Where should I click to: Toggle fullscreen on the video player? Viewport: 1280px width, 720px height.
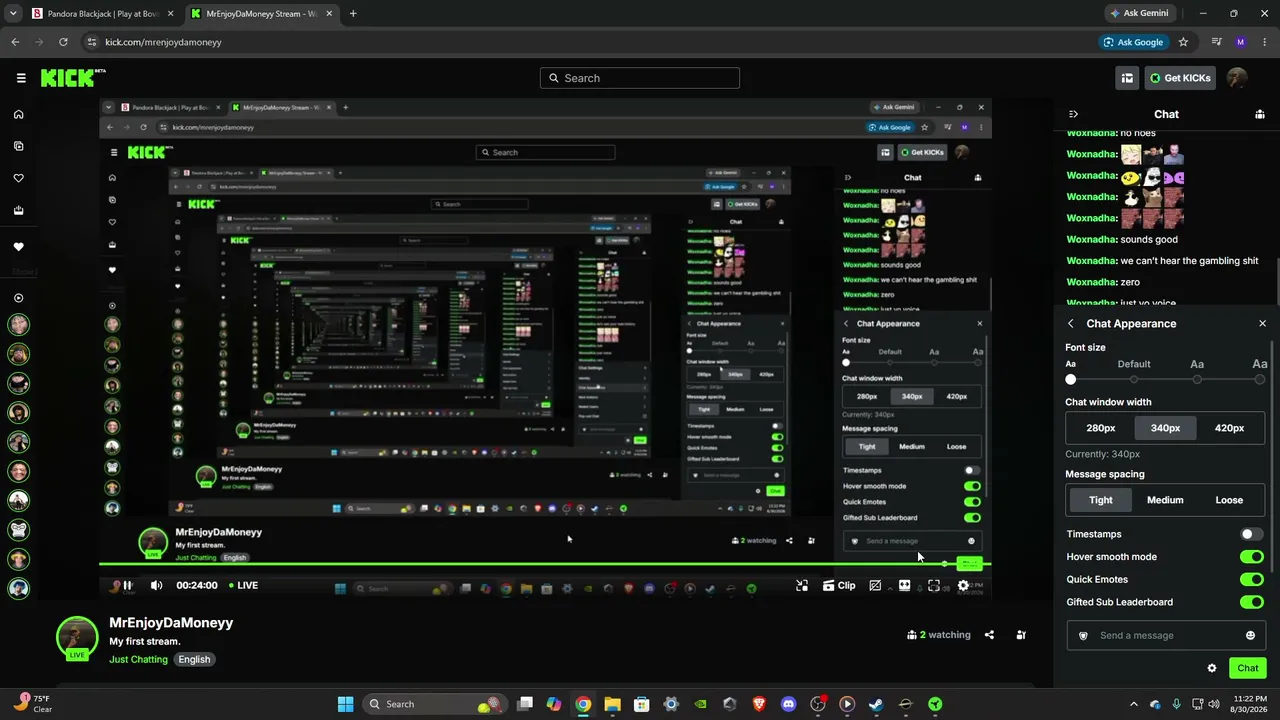point(934,585)
